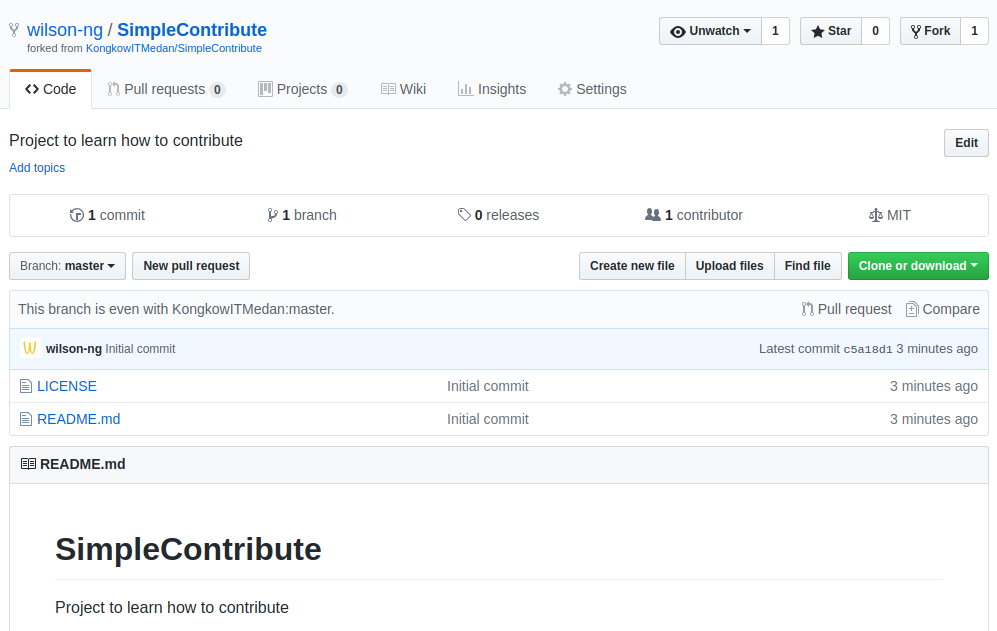Click the fork count 1
The image size is (997, 631).
[974, 31]
